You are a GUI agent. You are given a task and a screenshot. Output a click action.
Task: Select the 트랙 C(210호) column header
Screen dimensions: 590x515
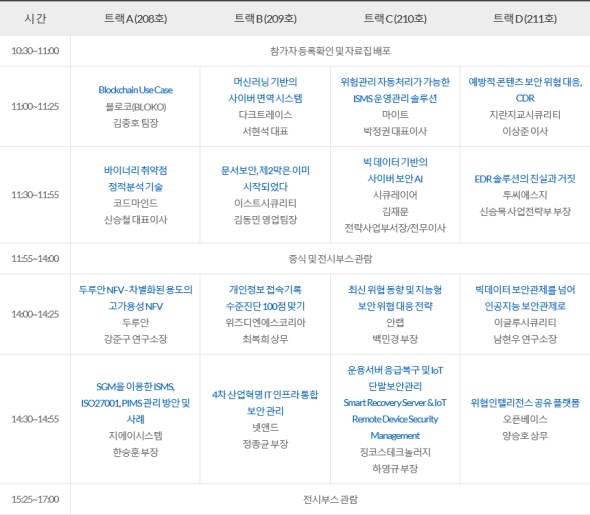395,18
